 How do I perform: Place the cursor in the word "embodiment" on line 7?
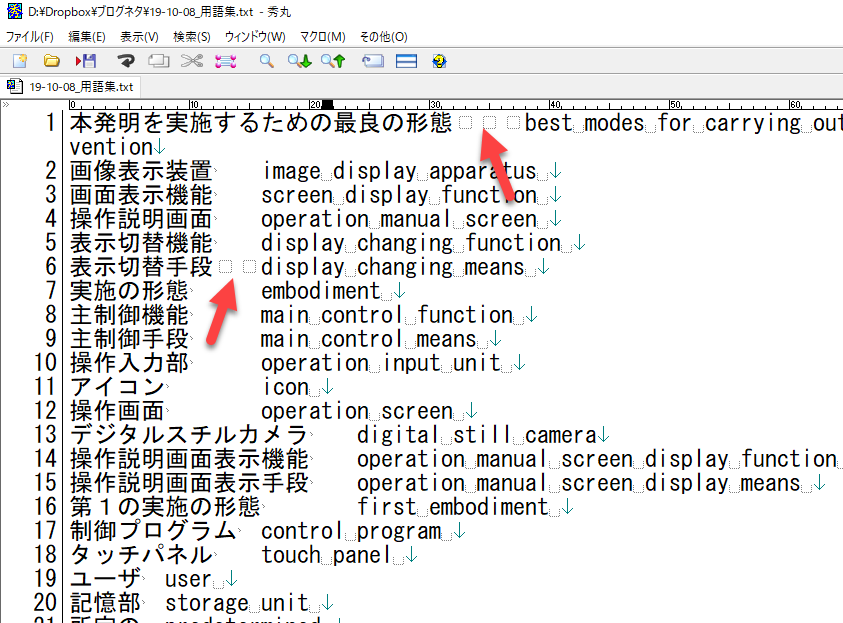click(320, 291)
